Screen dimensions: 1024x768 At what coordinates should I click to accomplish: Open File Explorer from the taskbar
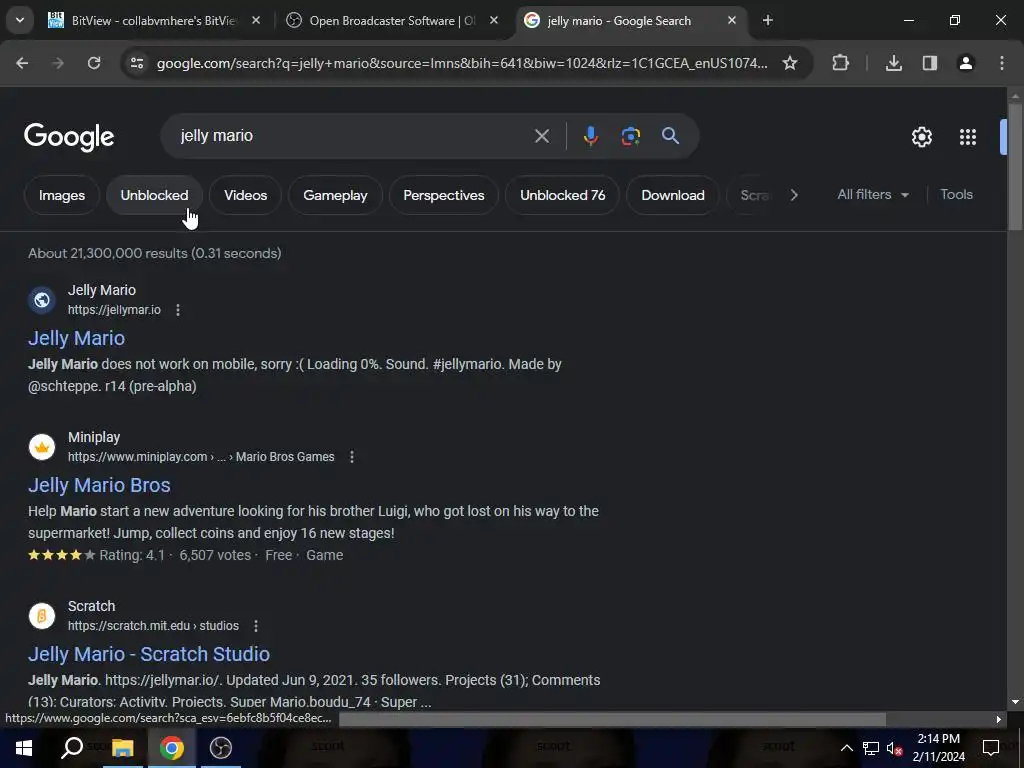tap(123, 748)
